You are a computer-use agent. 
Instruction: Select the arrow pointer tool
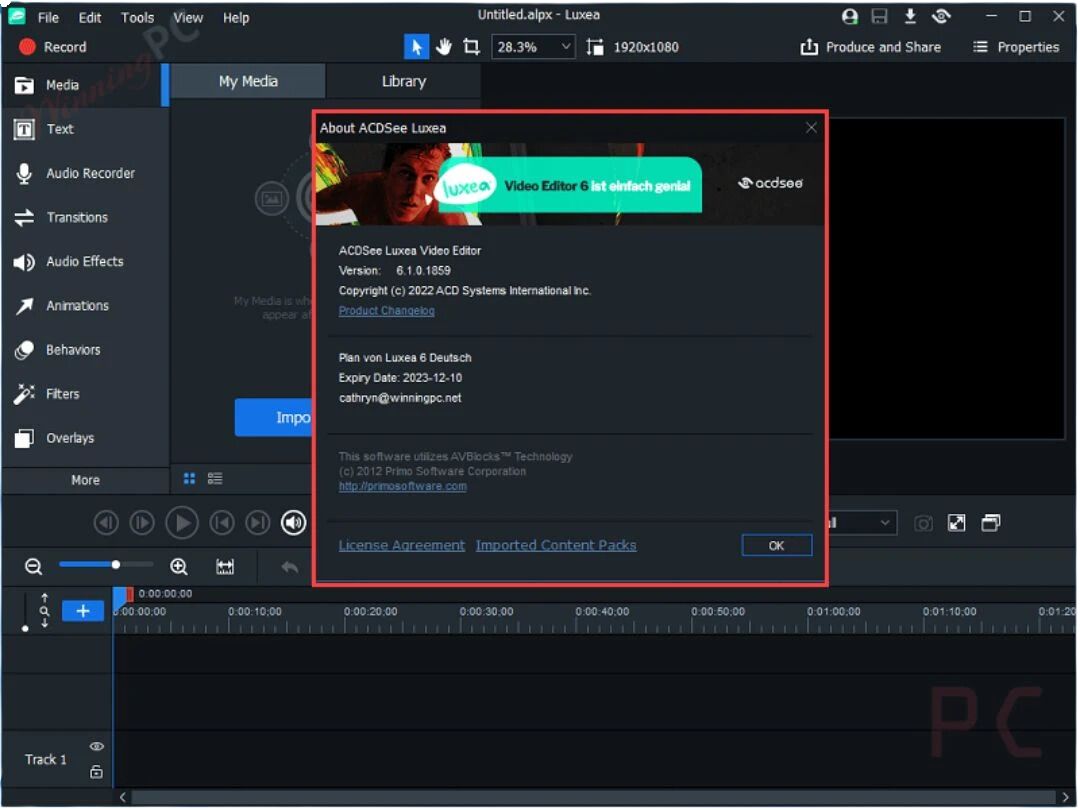[416, 47]
